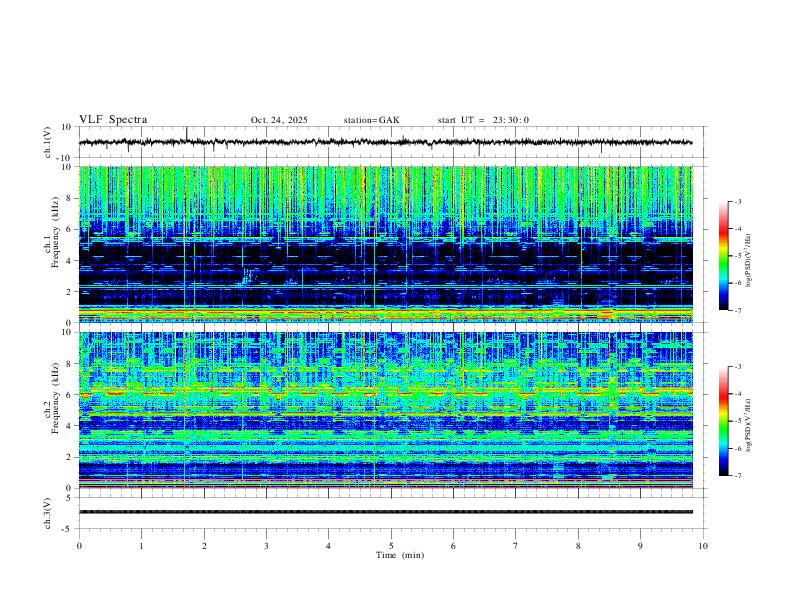This screenshot has height=612, width=792.
Task: Click the "-4" tick on ch.2 color bar
Action: (x=737, y=394)
